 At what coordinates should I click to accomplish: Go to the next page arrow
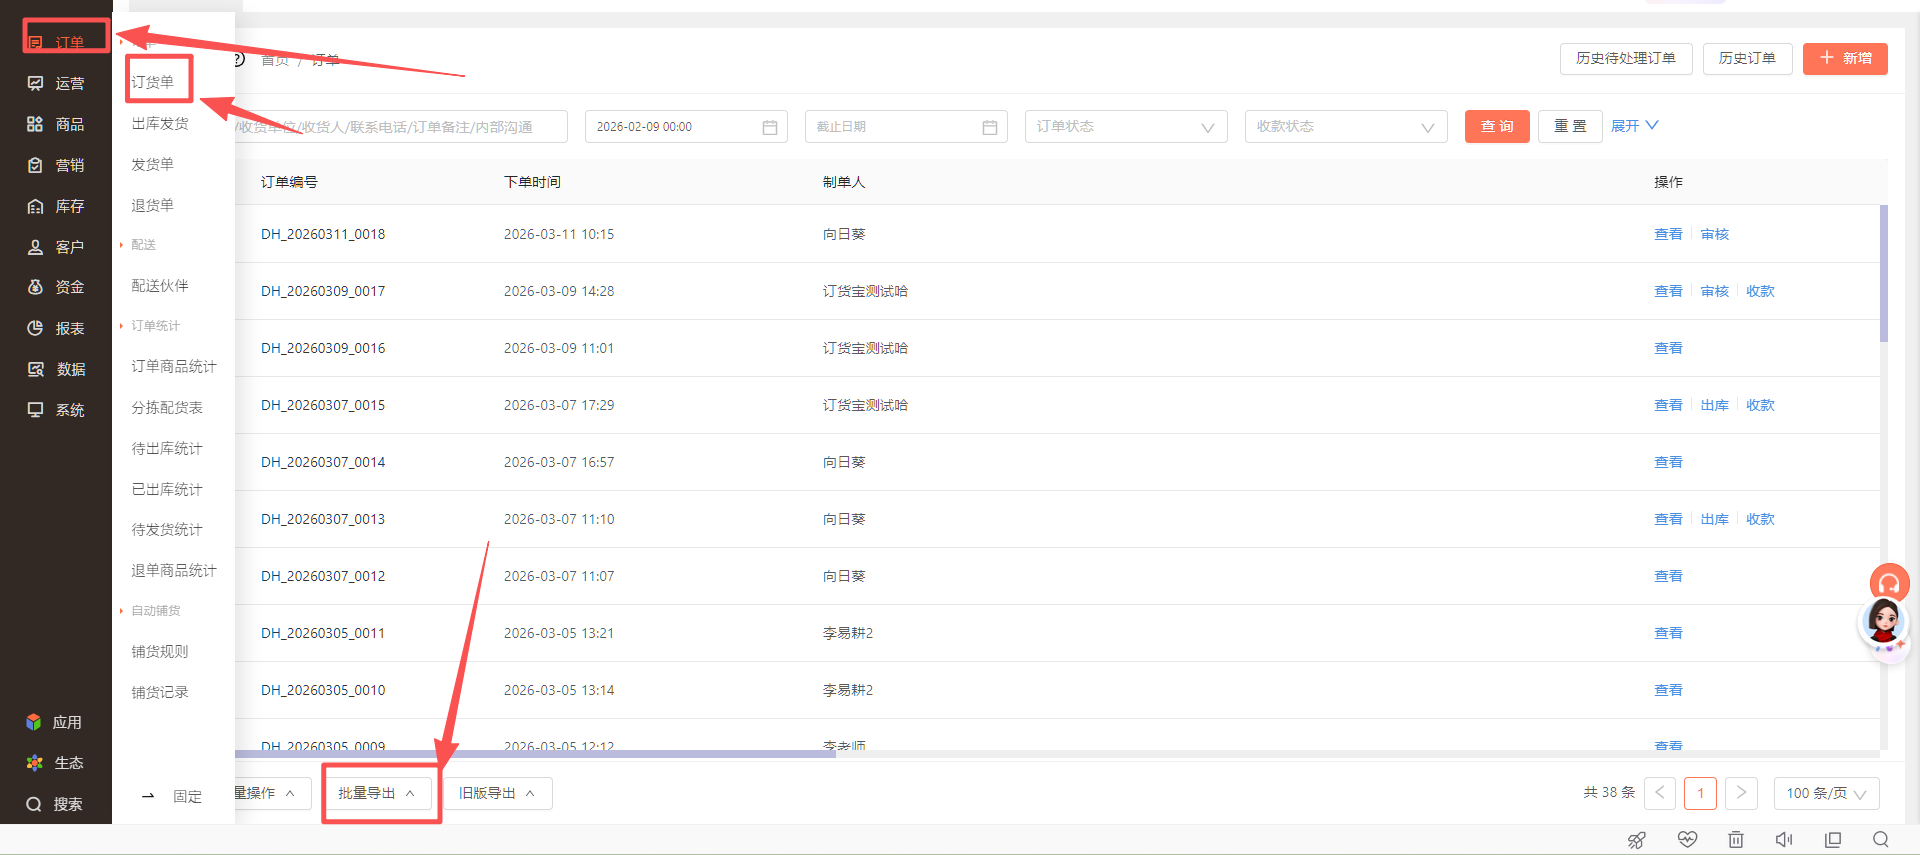click(x=1741, y=793)
